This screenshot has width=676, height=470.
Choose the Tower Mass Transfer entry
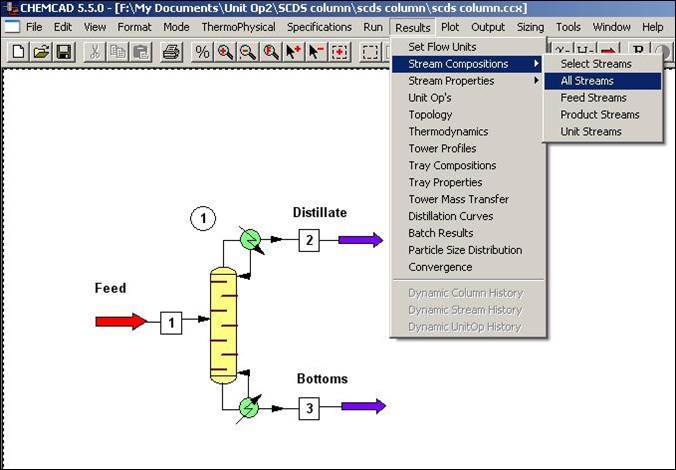click(467, 199)
